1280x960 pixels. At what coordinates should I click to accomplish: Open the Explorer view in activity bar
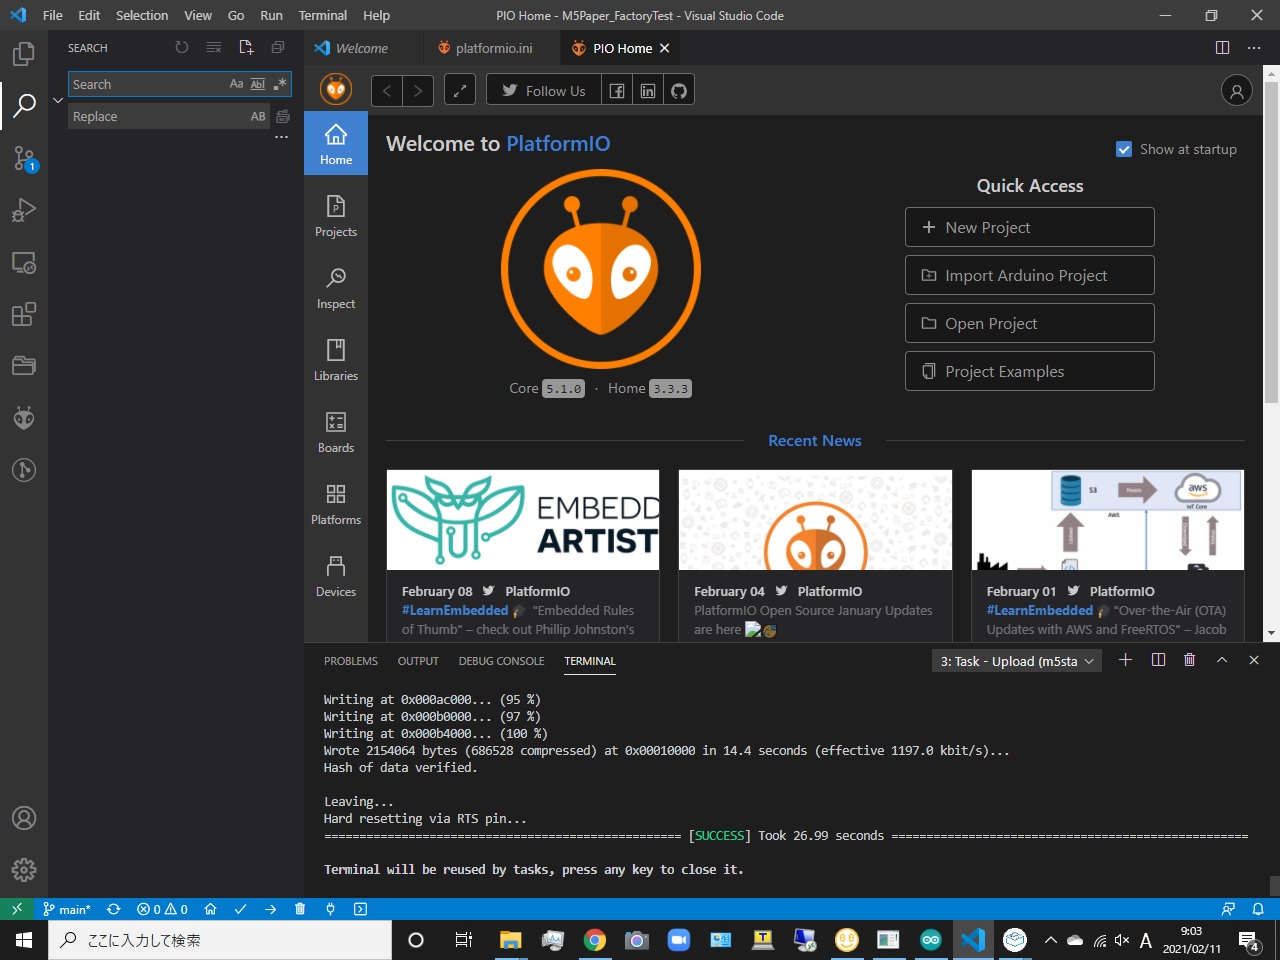pos(24,54)
